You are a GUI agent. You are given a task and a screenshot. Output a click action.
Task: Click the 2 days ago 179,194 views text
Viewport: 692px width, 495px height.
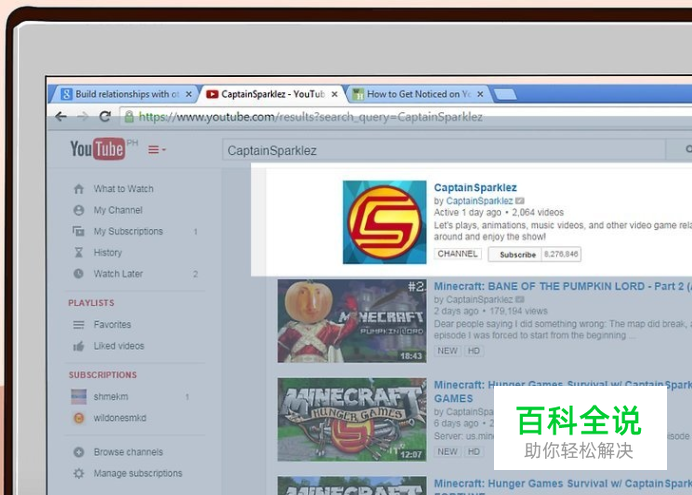[x=490, y=311]
